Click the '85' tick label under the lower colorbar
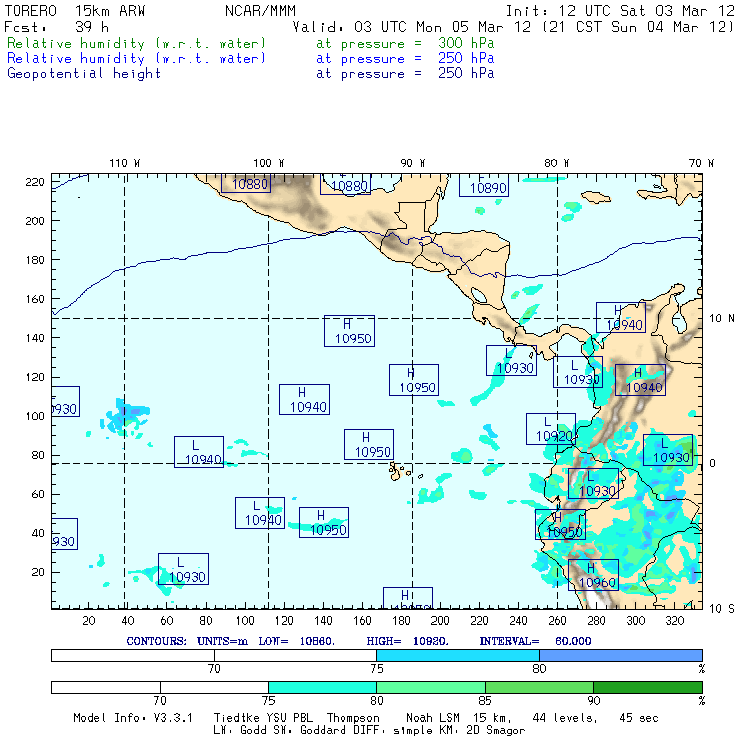The image size is (740, 740). pos(485,701)
